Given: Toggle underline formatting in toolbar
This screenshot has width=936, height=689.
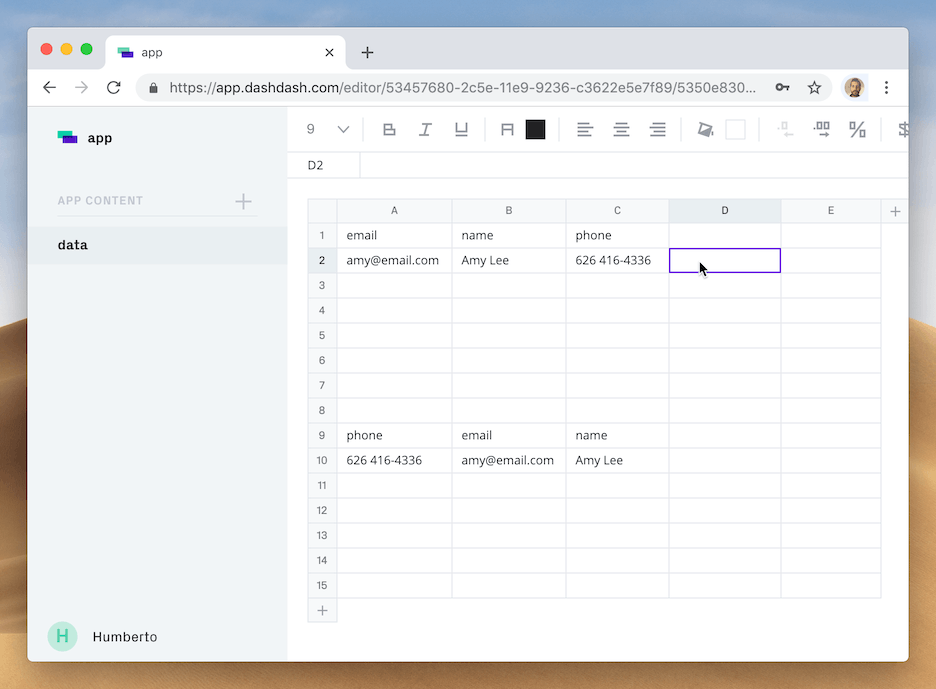Looking at the screenshot, I should 461,130.
